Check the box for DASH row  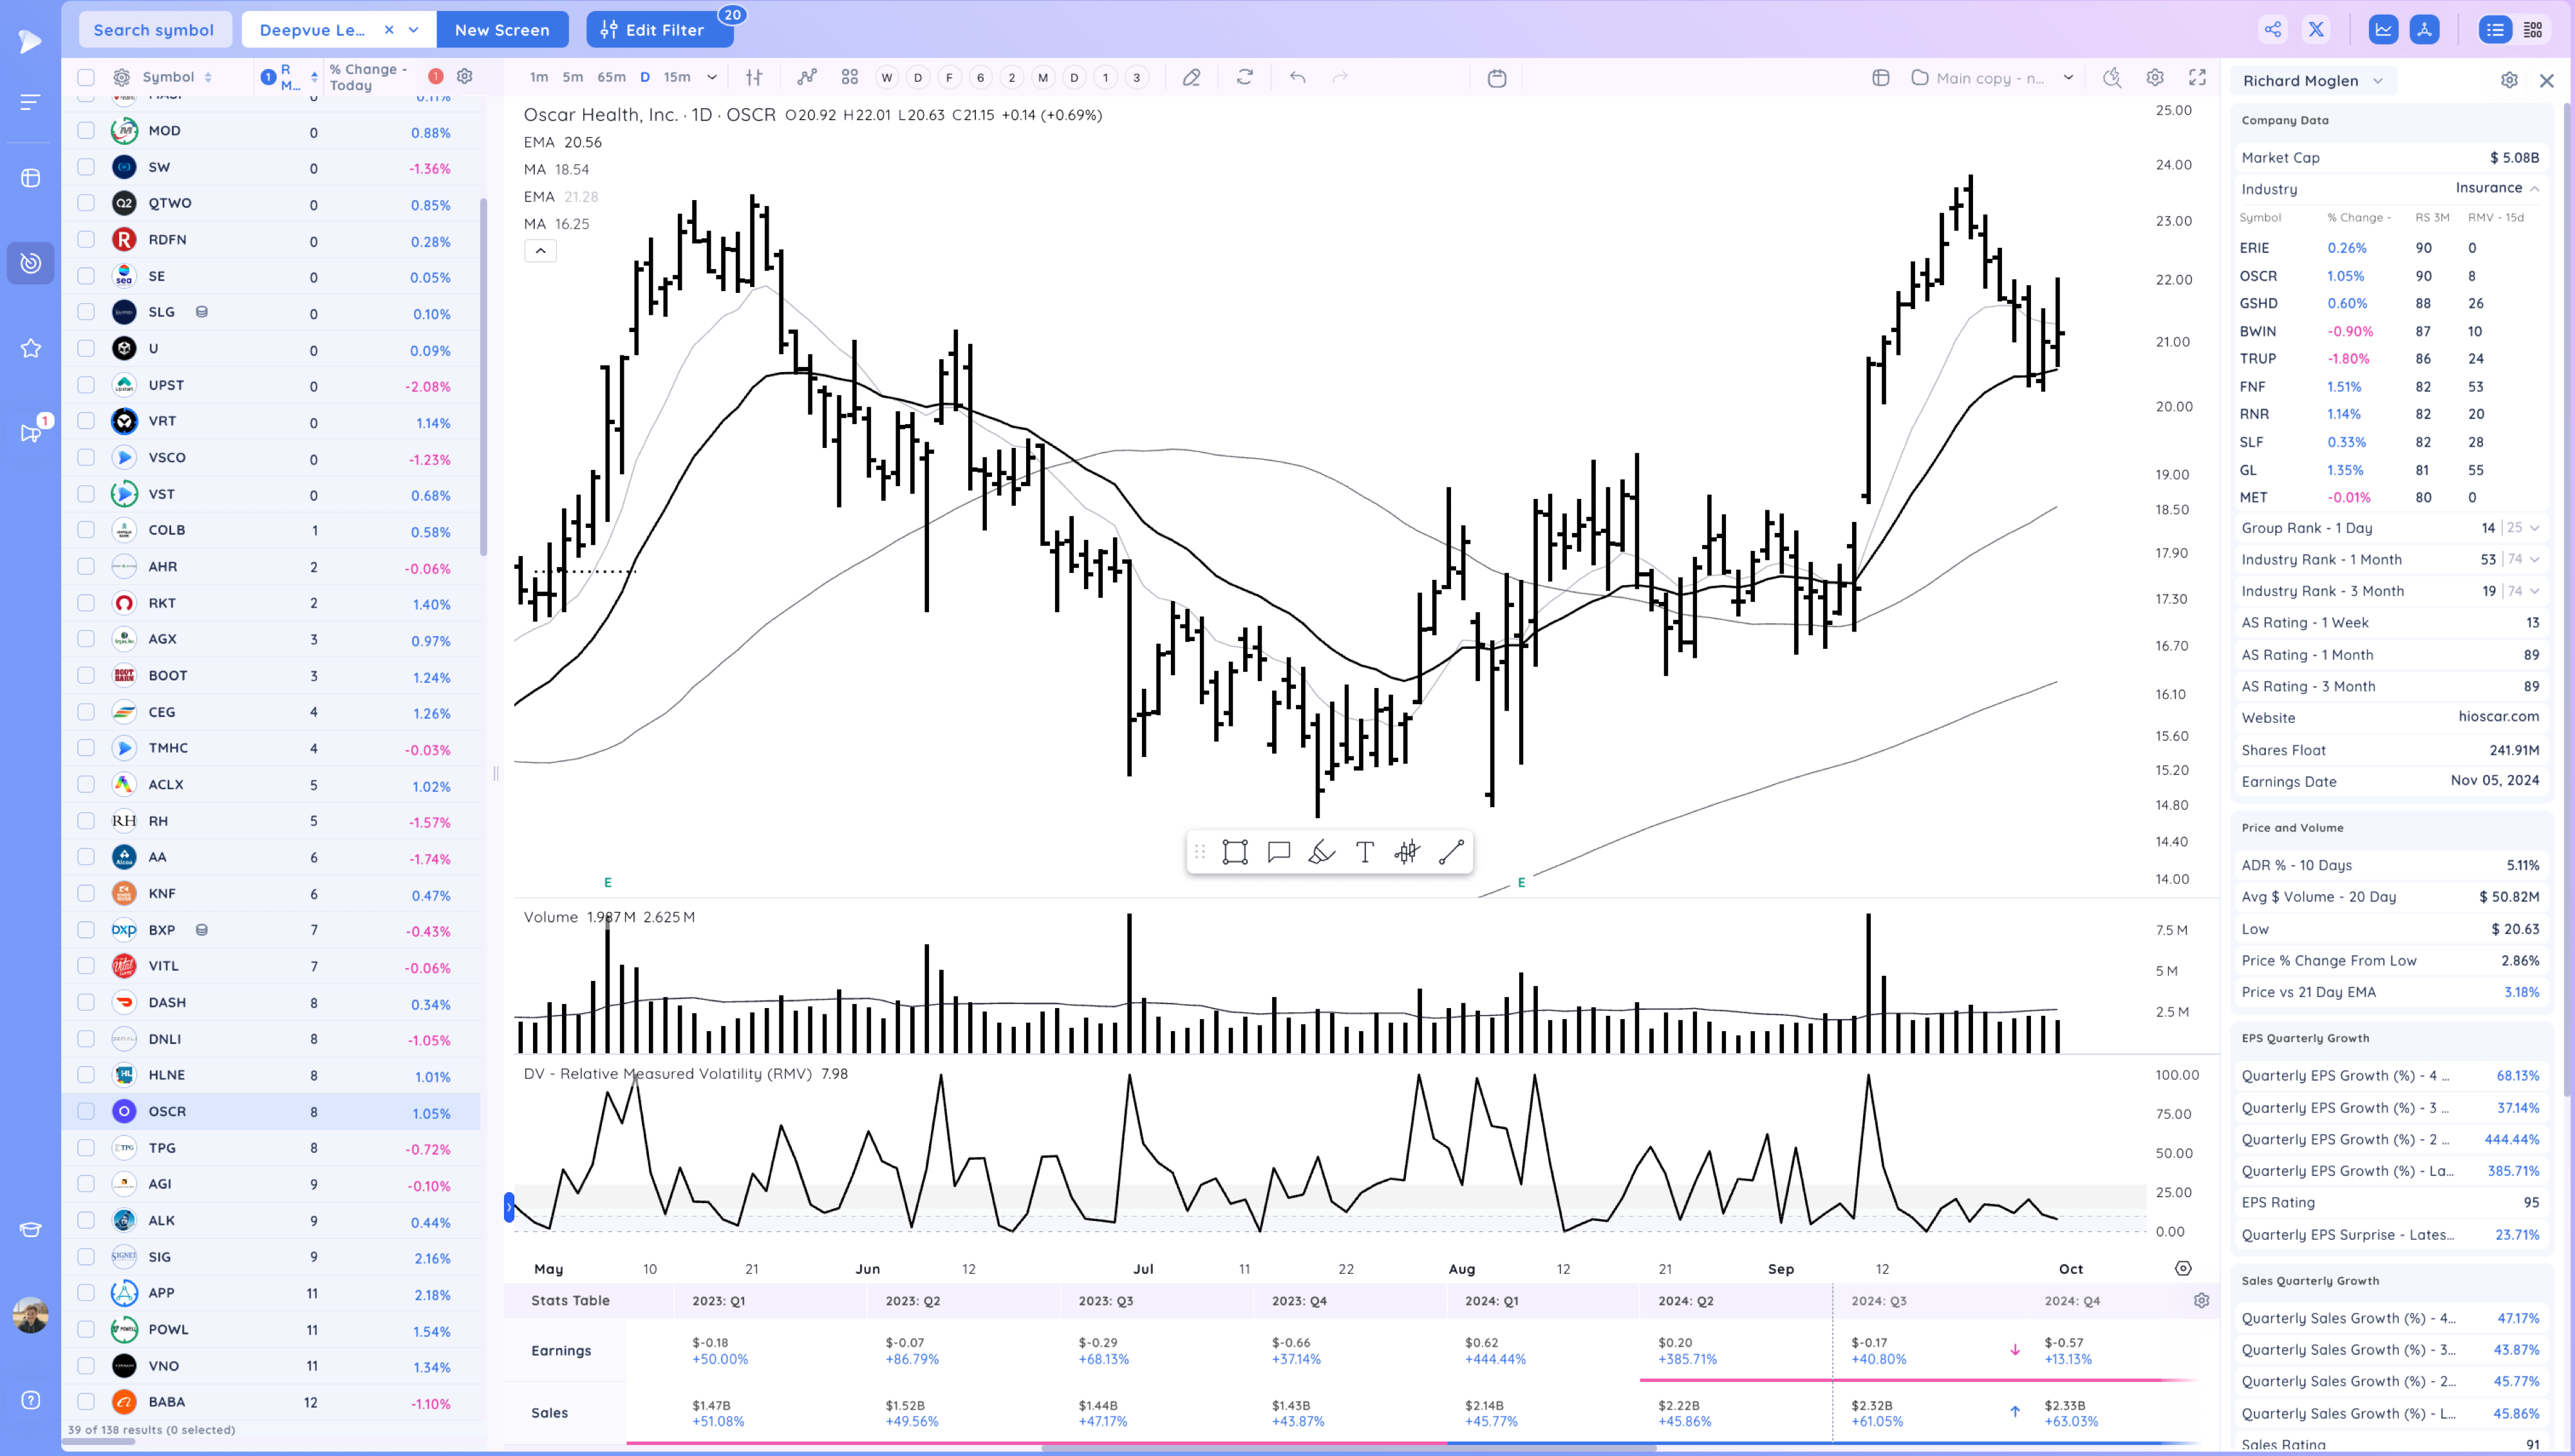point(86,1002)
